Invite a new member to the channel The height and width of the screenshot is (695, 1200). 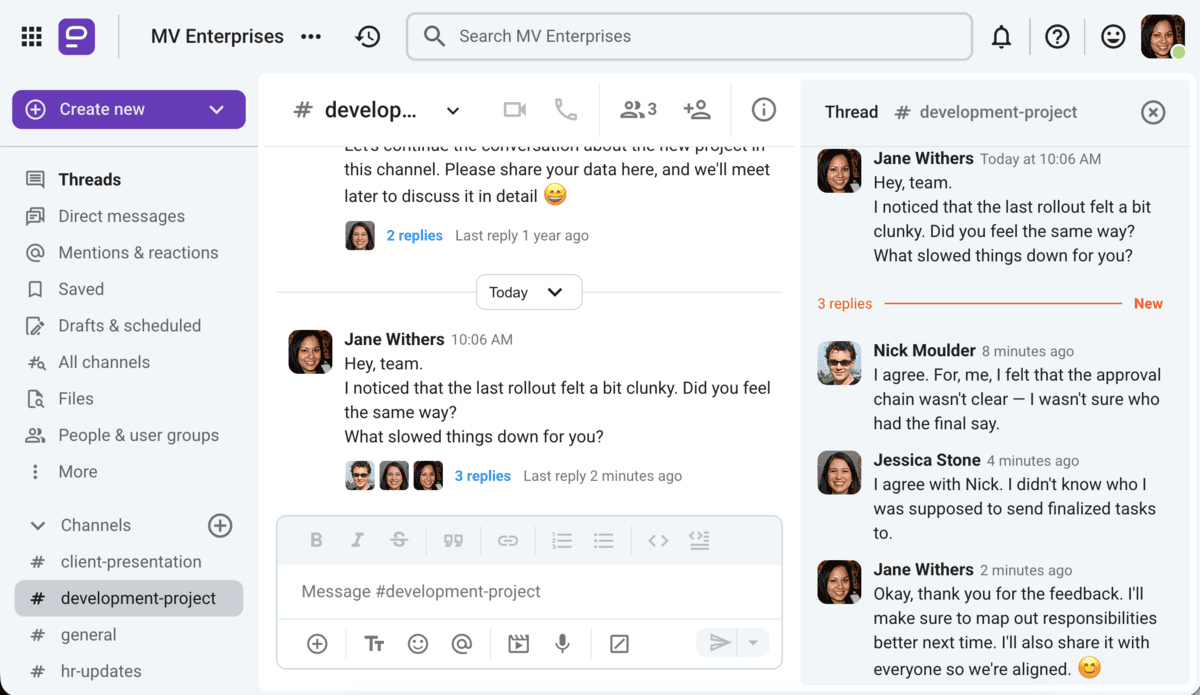698,110
